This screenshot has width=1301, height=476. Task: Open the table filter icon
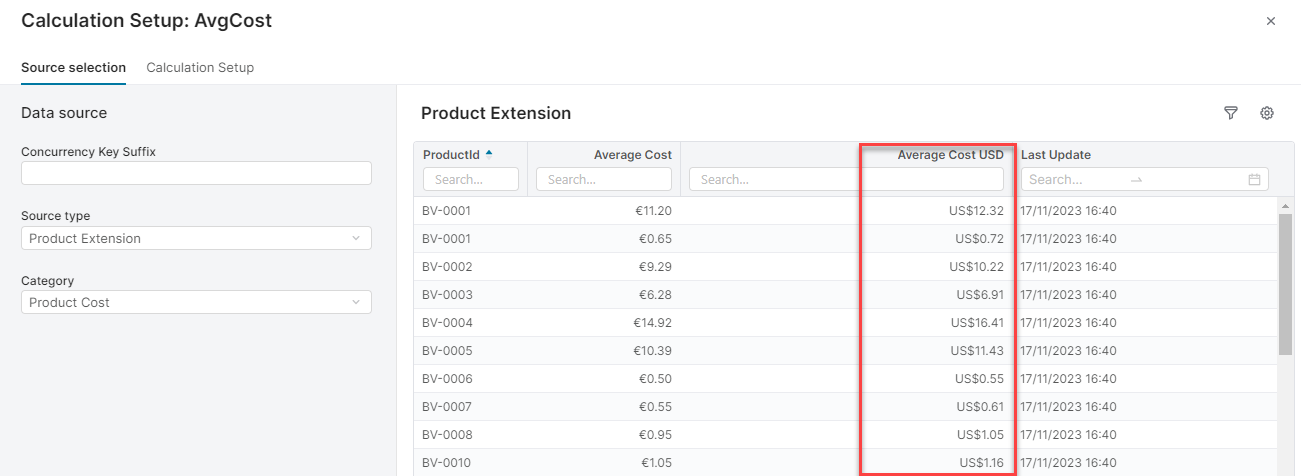point(1231,113)
